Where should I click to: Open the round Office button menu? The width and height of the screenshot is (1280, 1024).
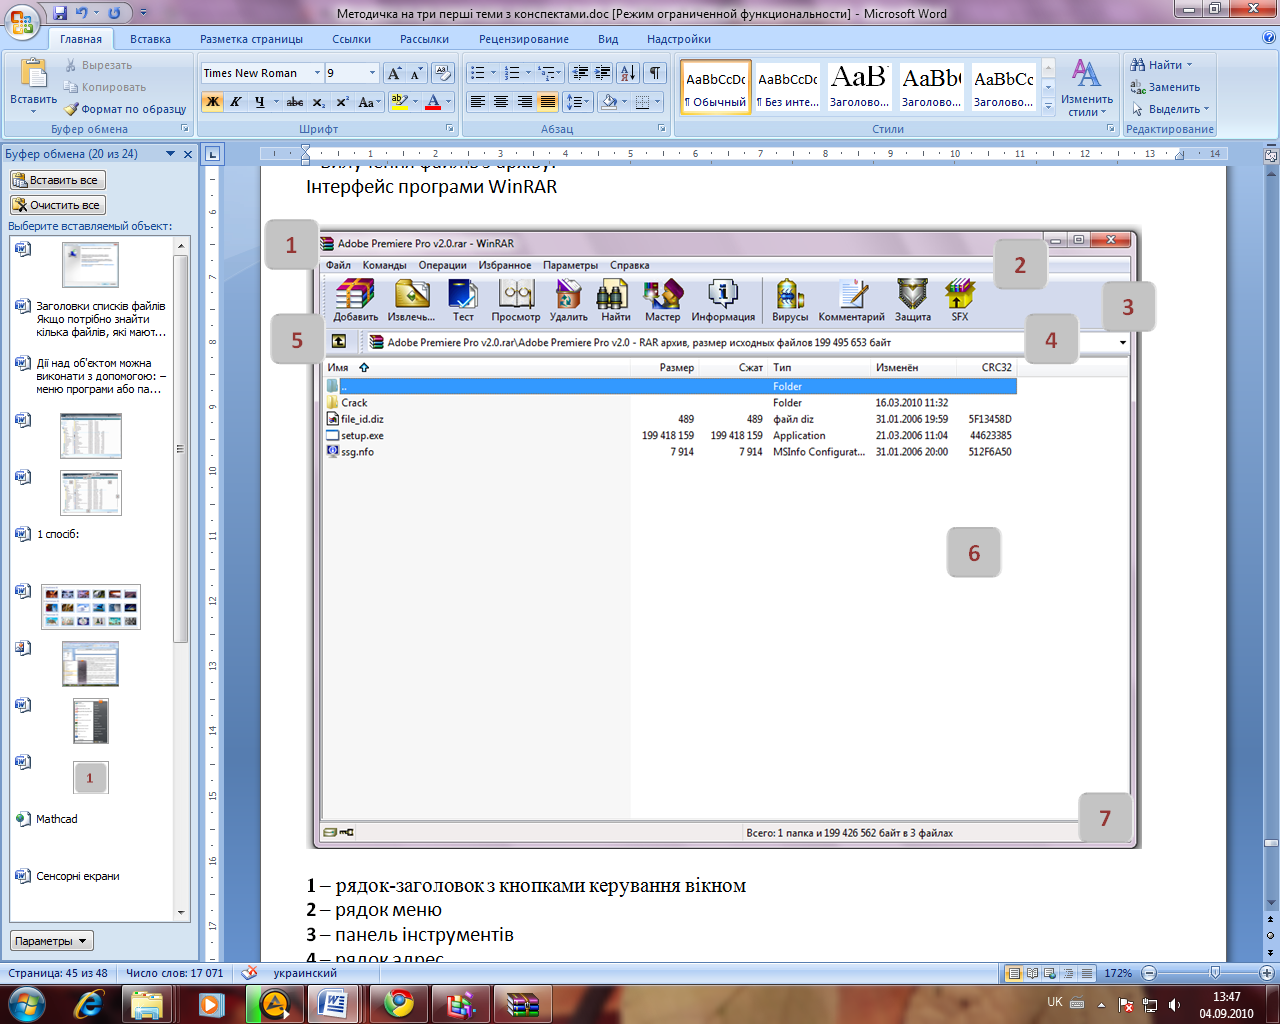(23, 21)
